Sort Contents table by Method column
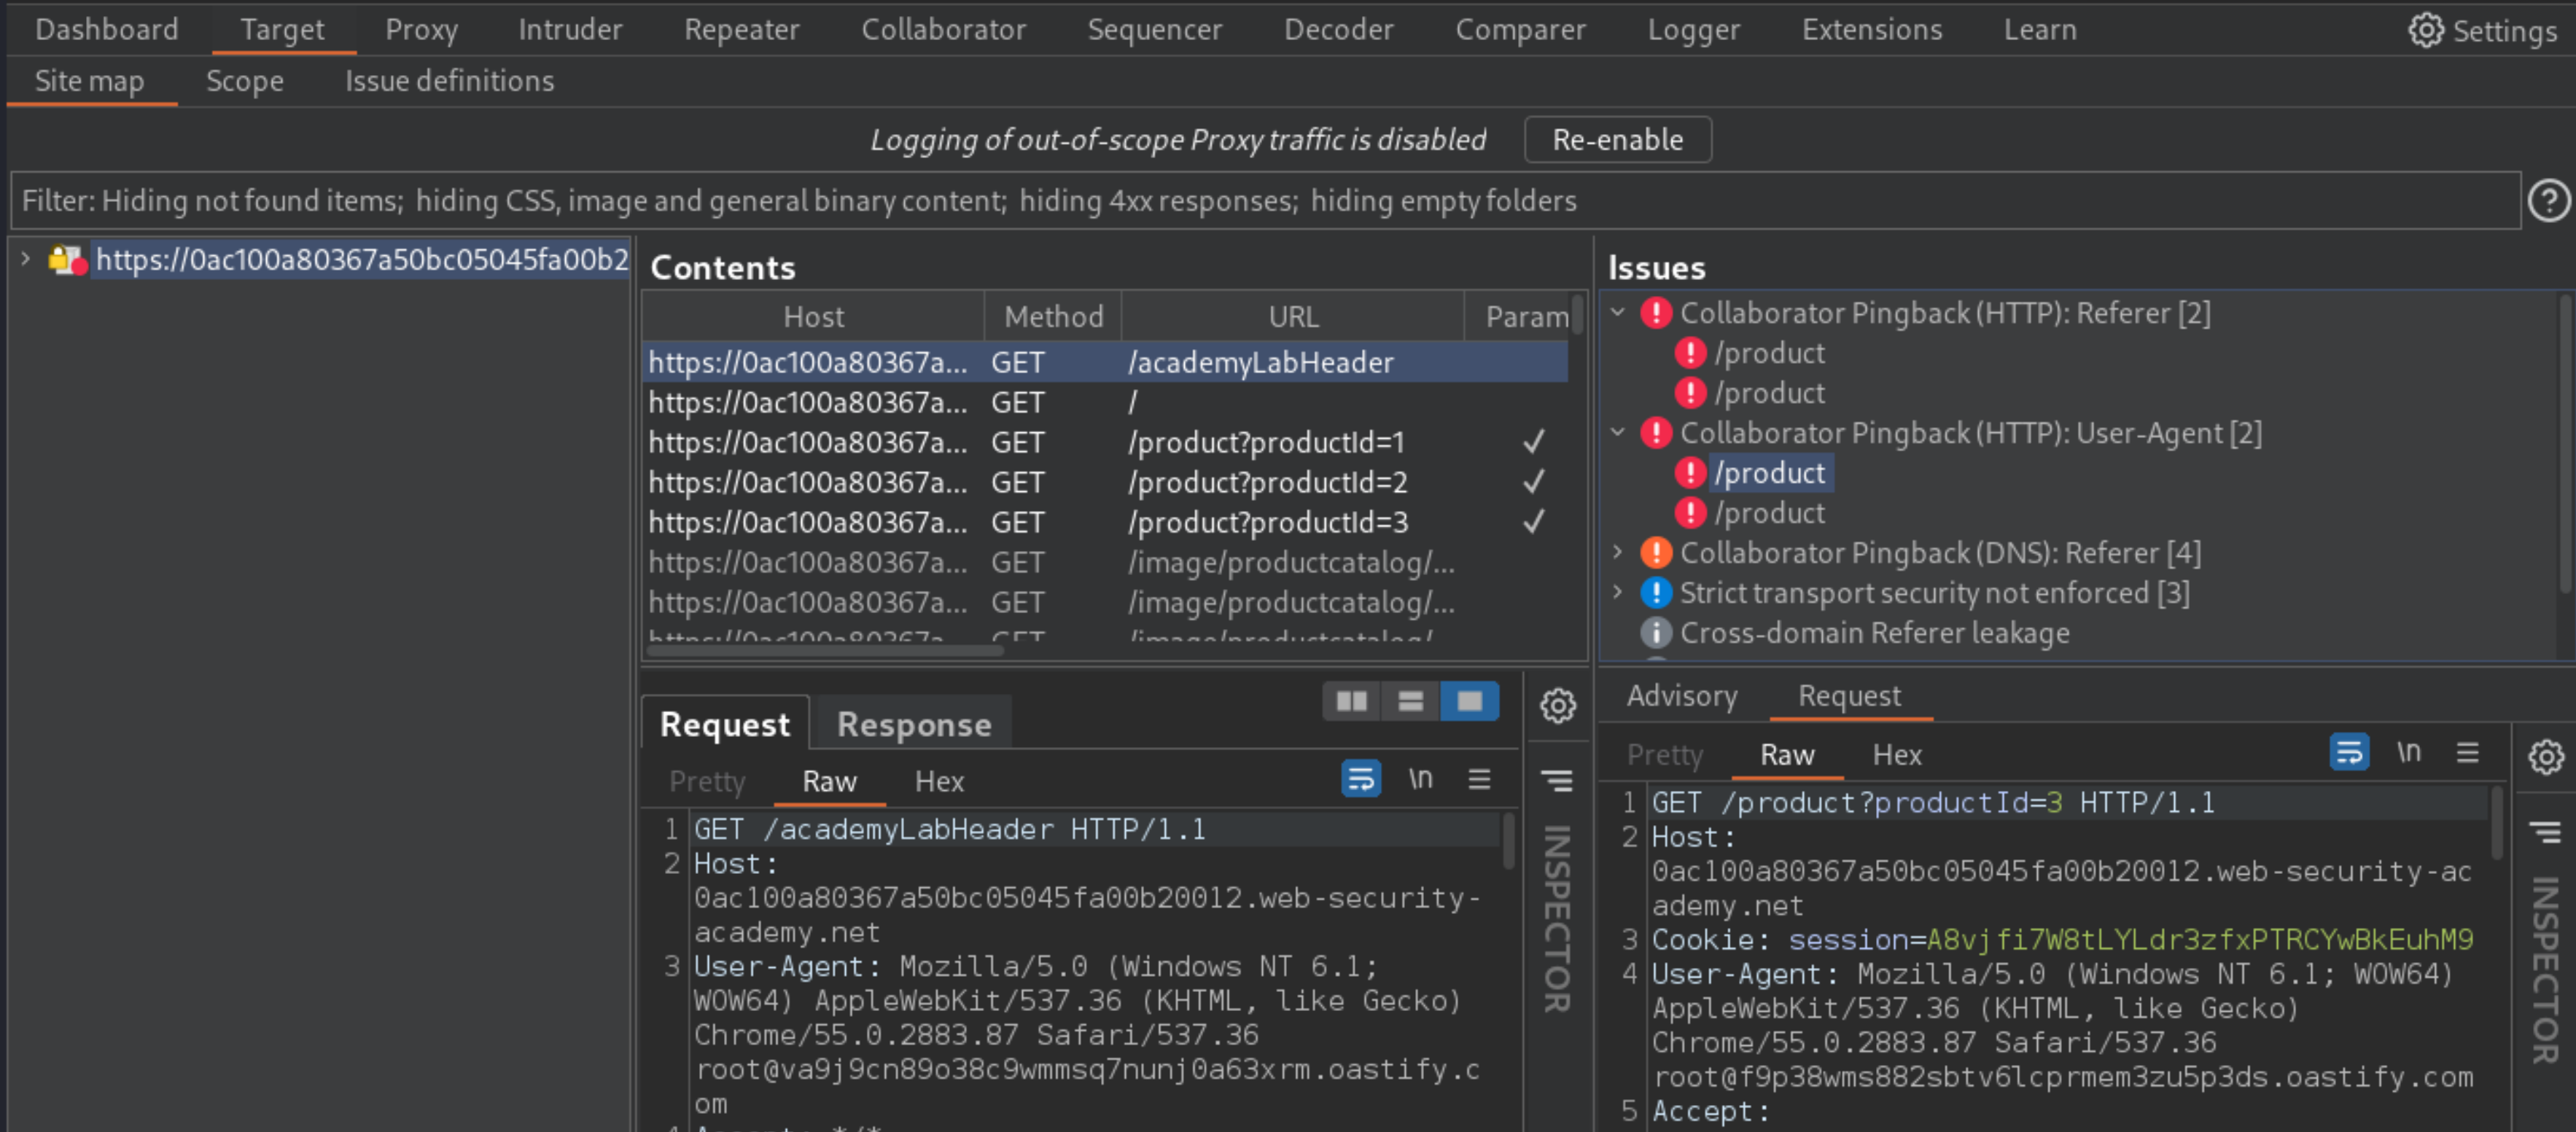Viewport: 2576px width, 1132px height. point(1053,316)
